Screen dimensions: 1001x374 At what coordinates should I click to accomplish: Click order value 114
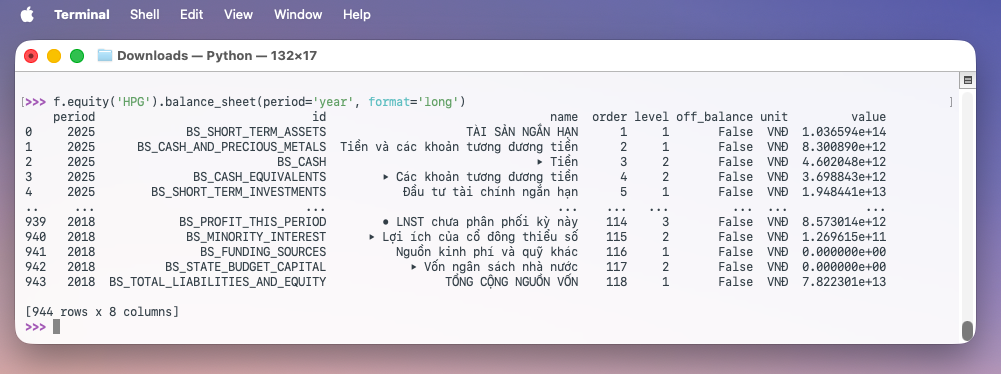616,221
